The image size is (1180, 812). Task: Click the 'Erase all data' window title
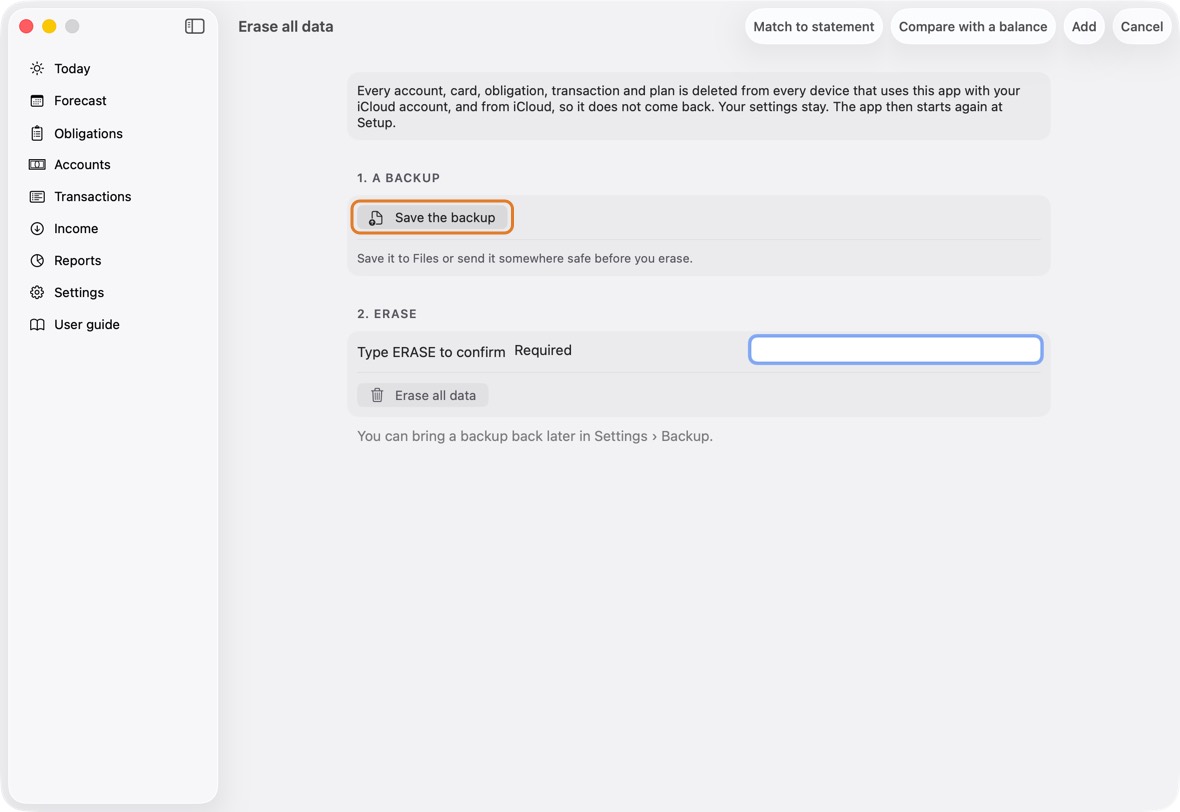(x=285, y=26)
